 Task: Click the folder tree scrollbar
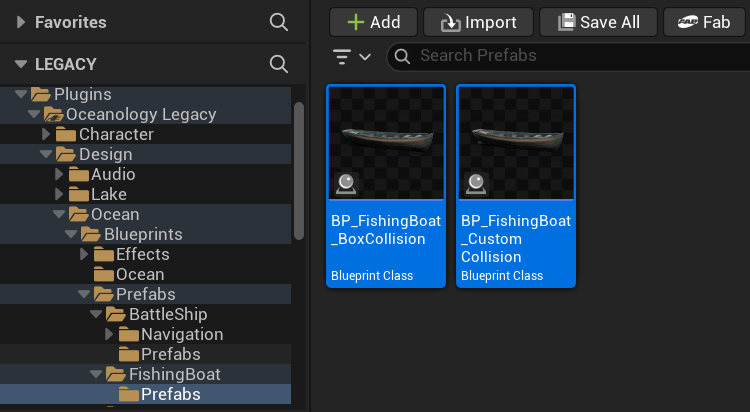299,171
